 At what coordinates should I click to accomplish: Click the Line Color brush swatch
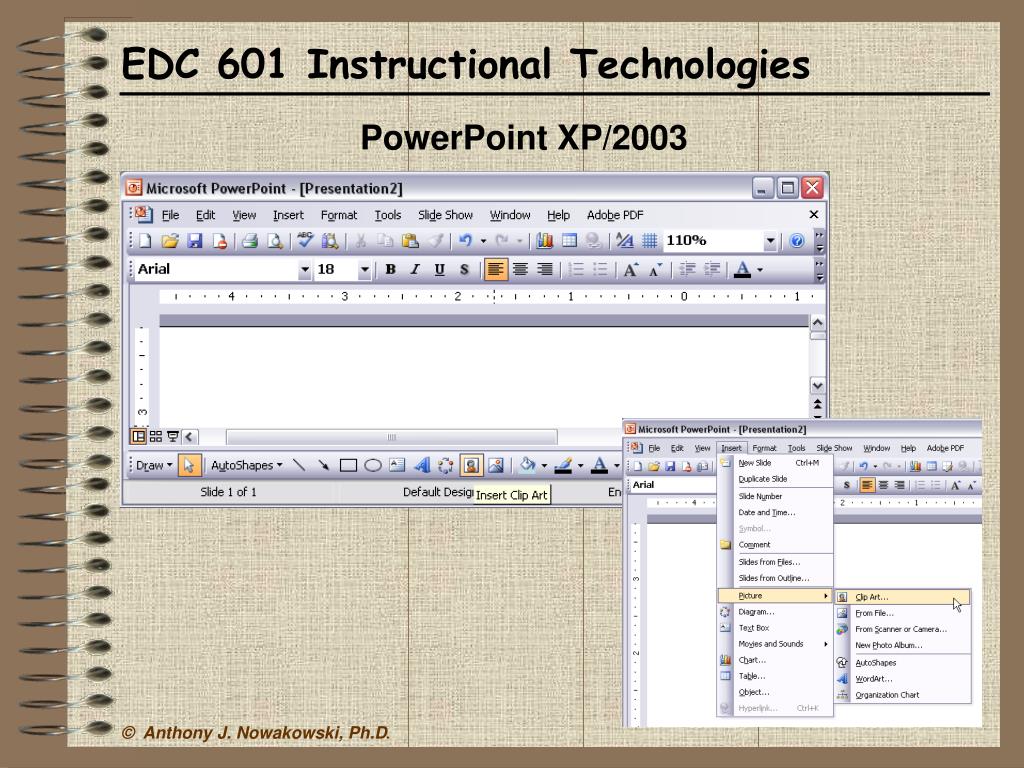point(563,465)
